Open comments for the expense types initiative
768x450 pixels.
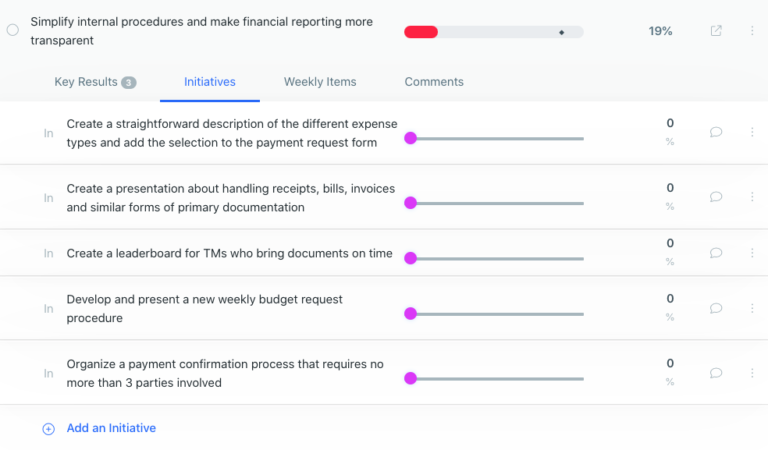(x=716, y=132)
